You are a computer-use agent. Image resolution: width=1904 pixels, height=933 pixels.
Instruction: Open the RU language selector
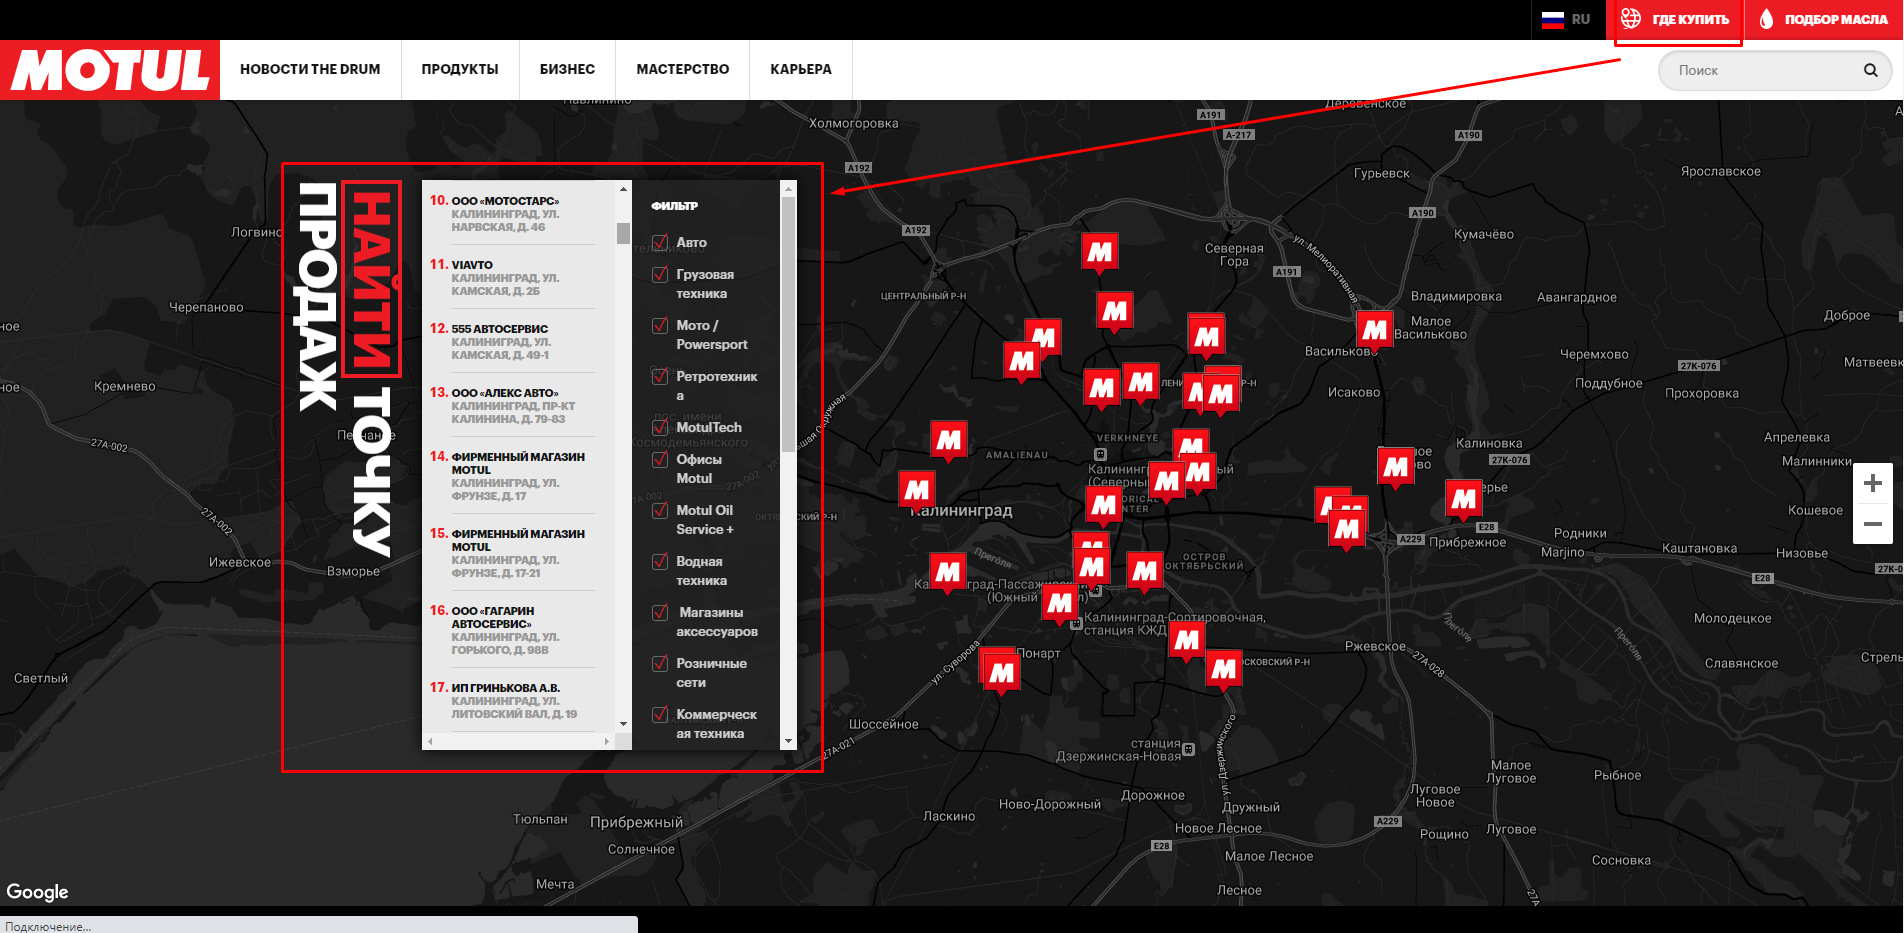[1567, 19]
